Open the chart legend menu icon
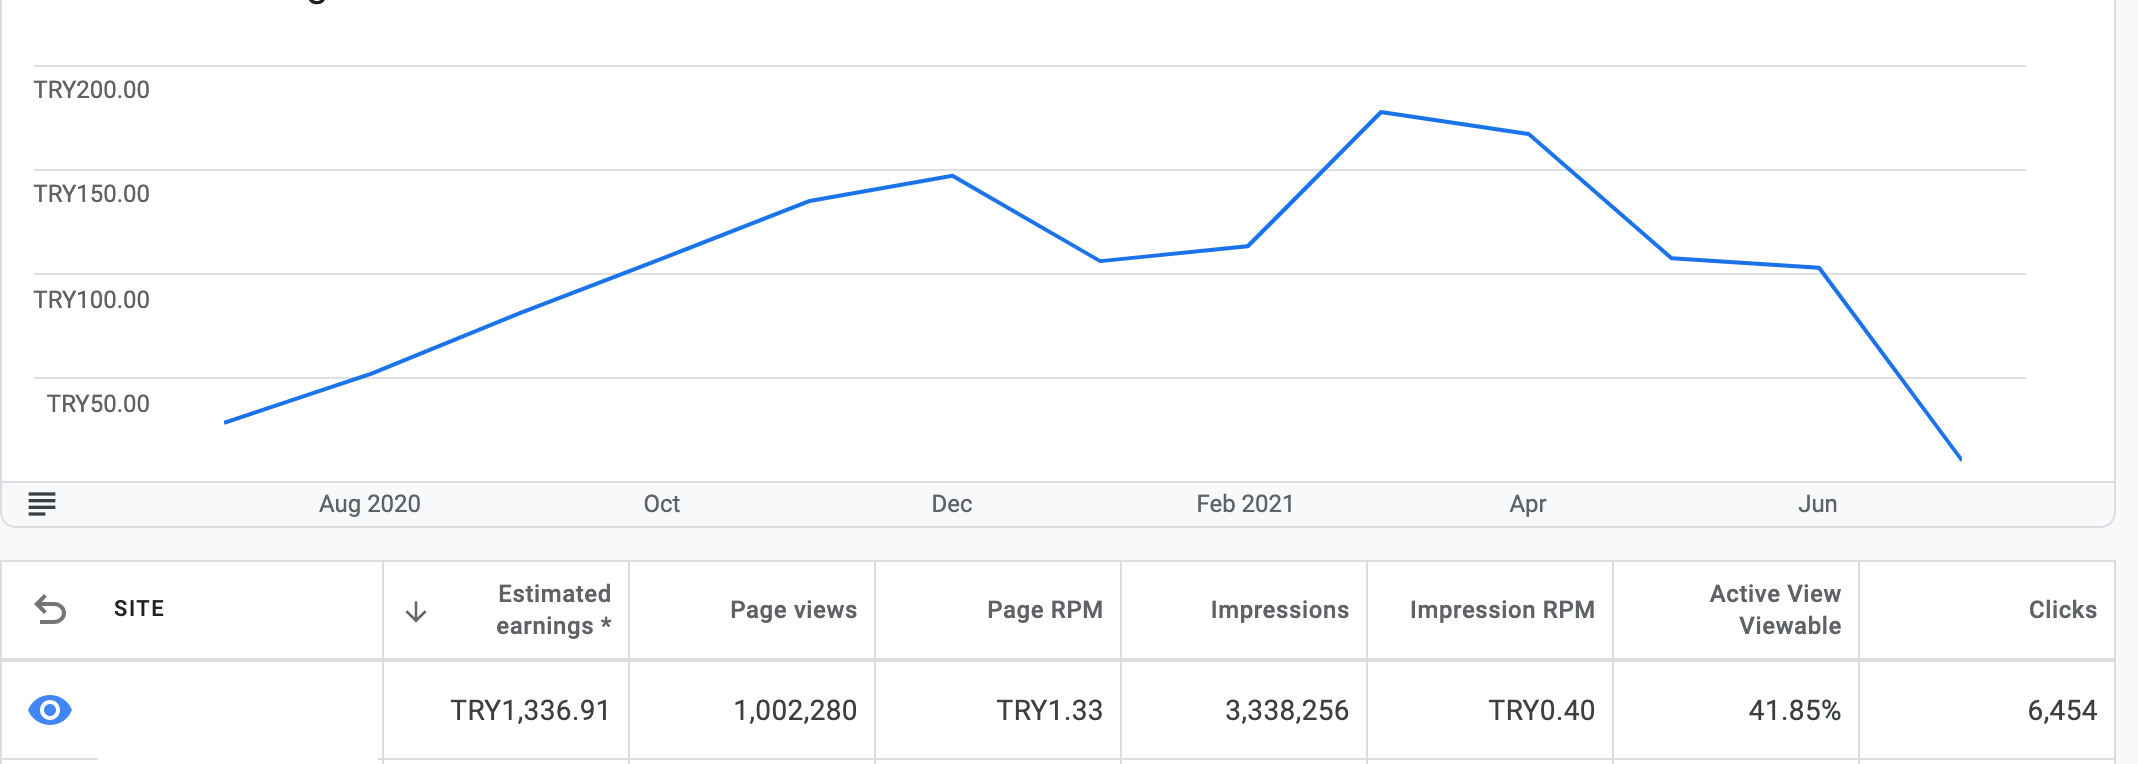 click(42, 504)
